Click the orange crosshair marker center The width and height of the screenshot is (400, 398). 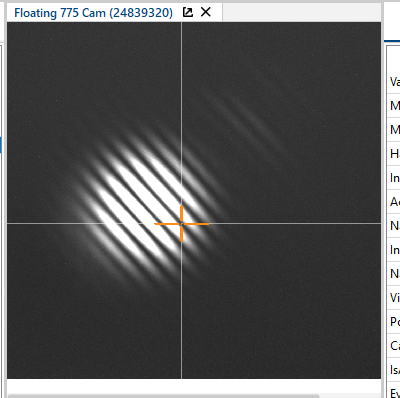[x=181, y=224]
